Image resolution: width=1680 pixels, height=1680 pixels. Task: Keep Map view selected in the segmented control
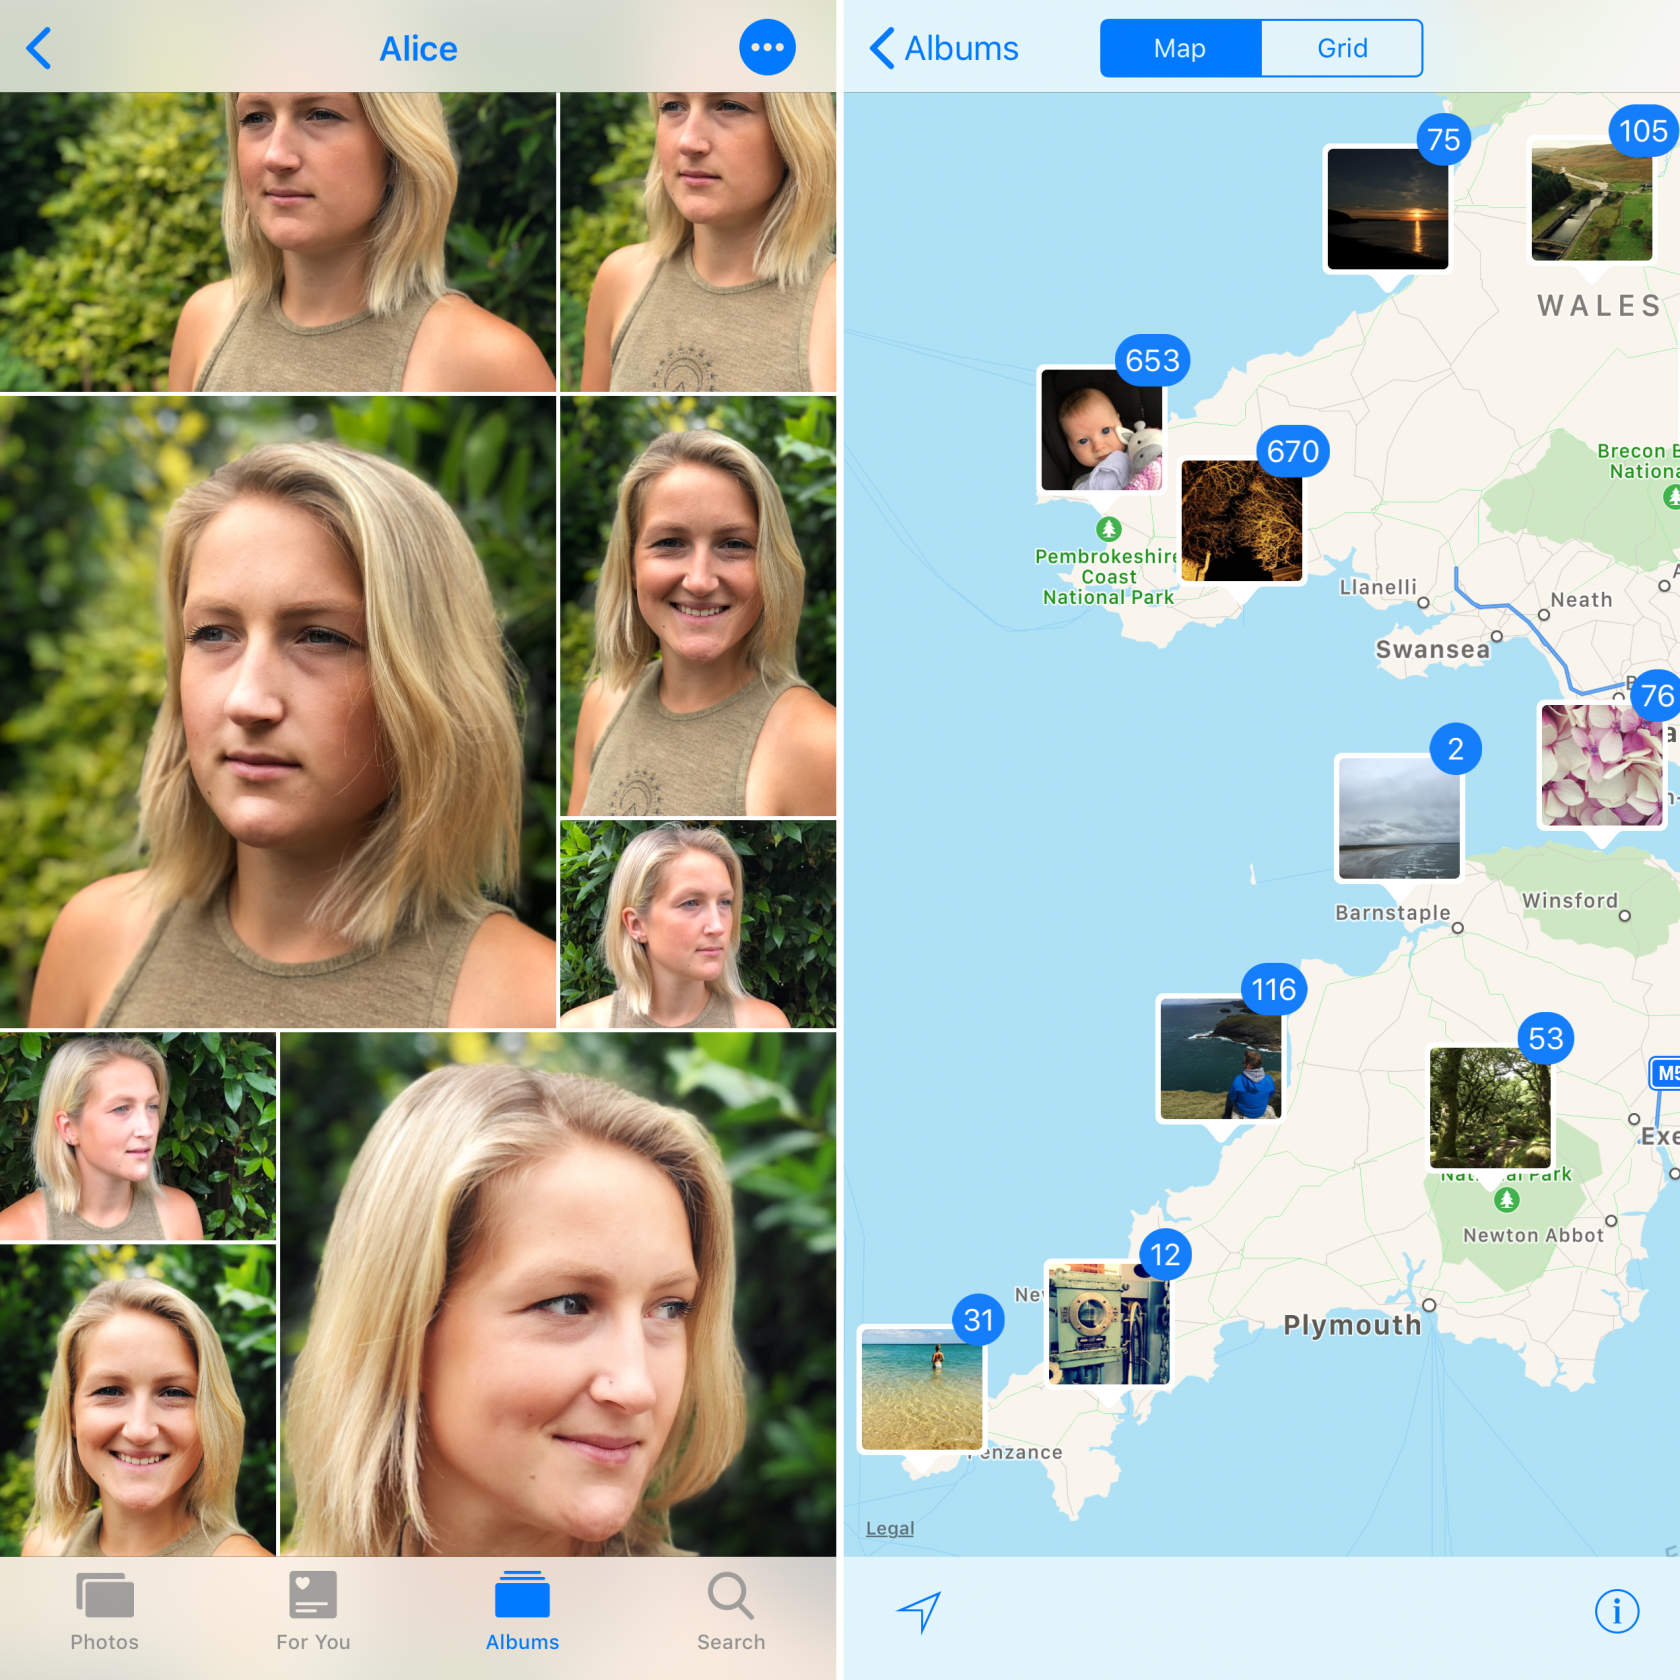tap(1179, 47)
